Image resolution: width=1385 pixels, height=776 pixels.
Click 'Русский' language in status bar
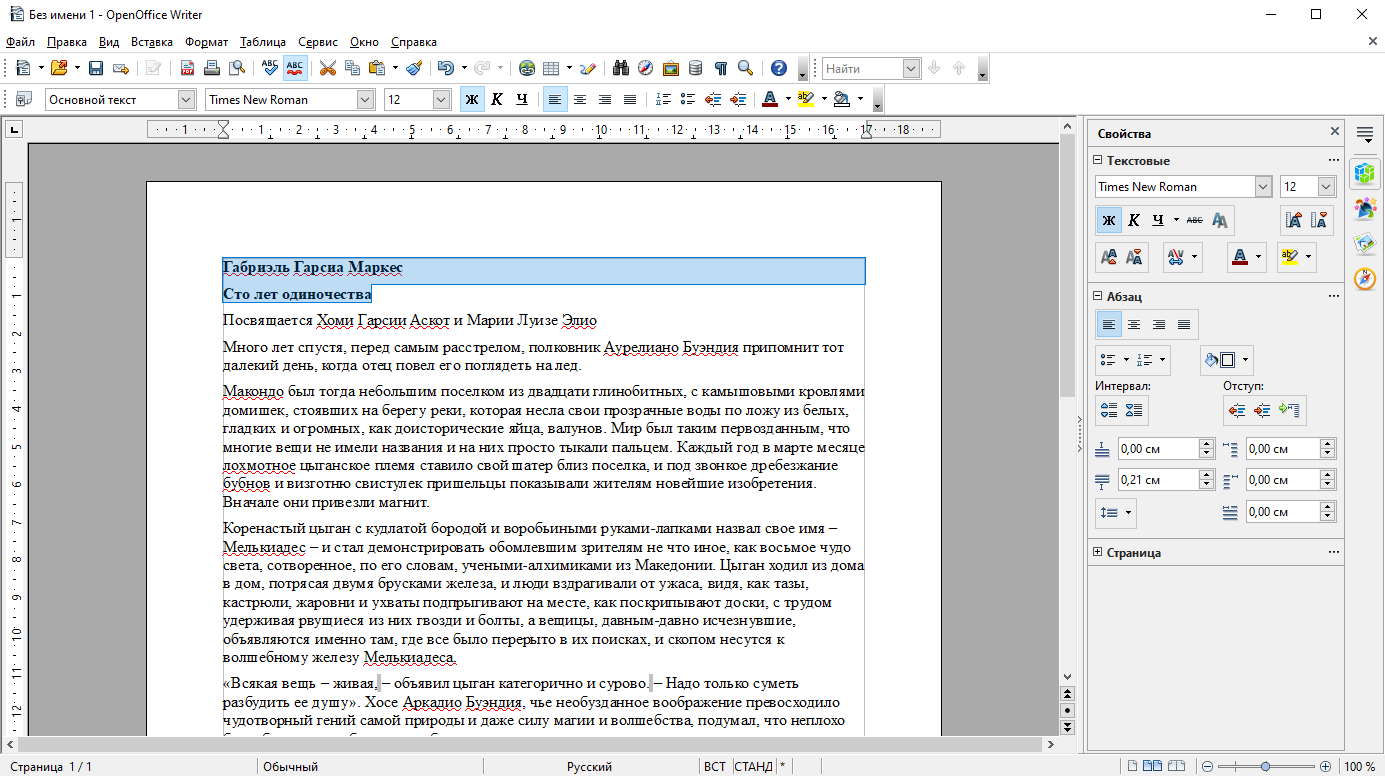point(589,766)
